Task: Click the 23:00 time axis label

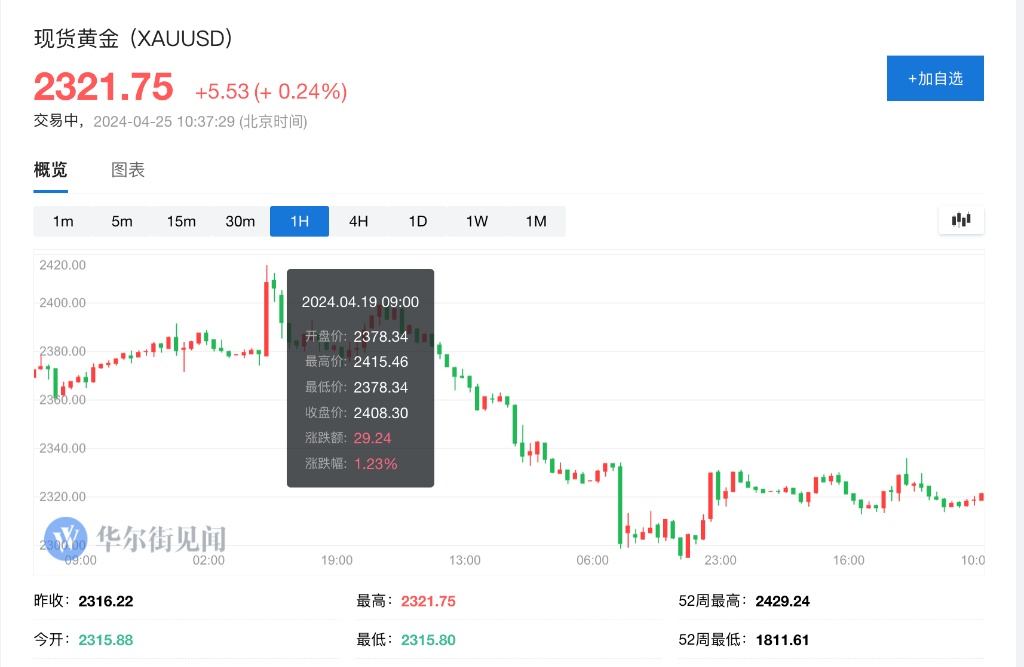Action: click(x=720, y=560)
